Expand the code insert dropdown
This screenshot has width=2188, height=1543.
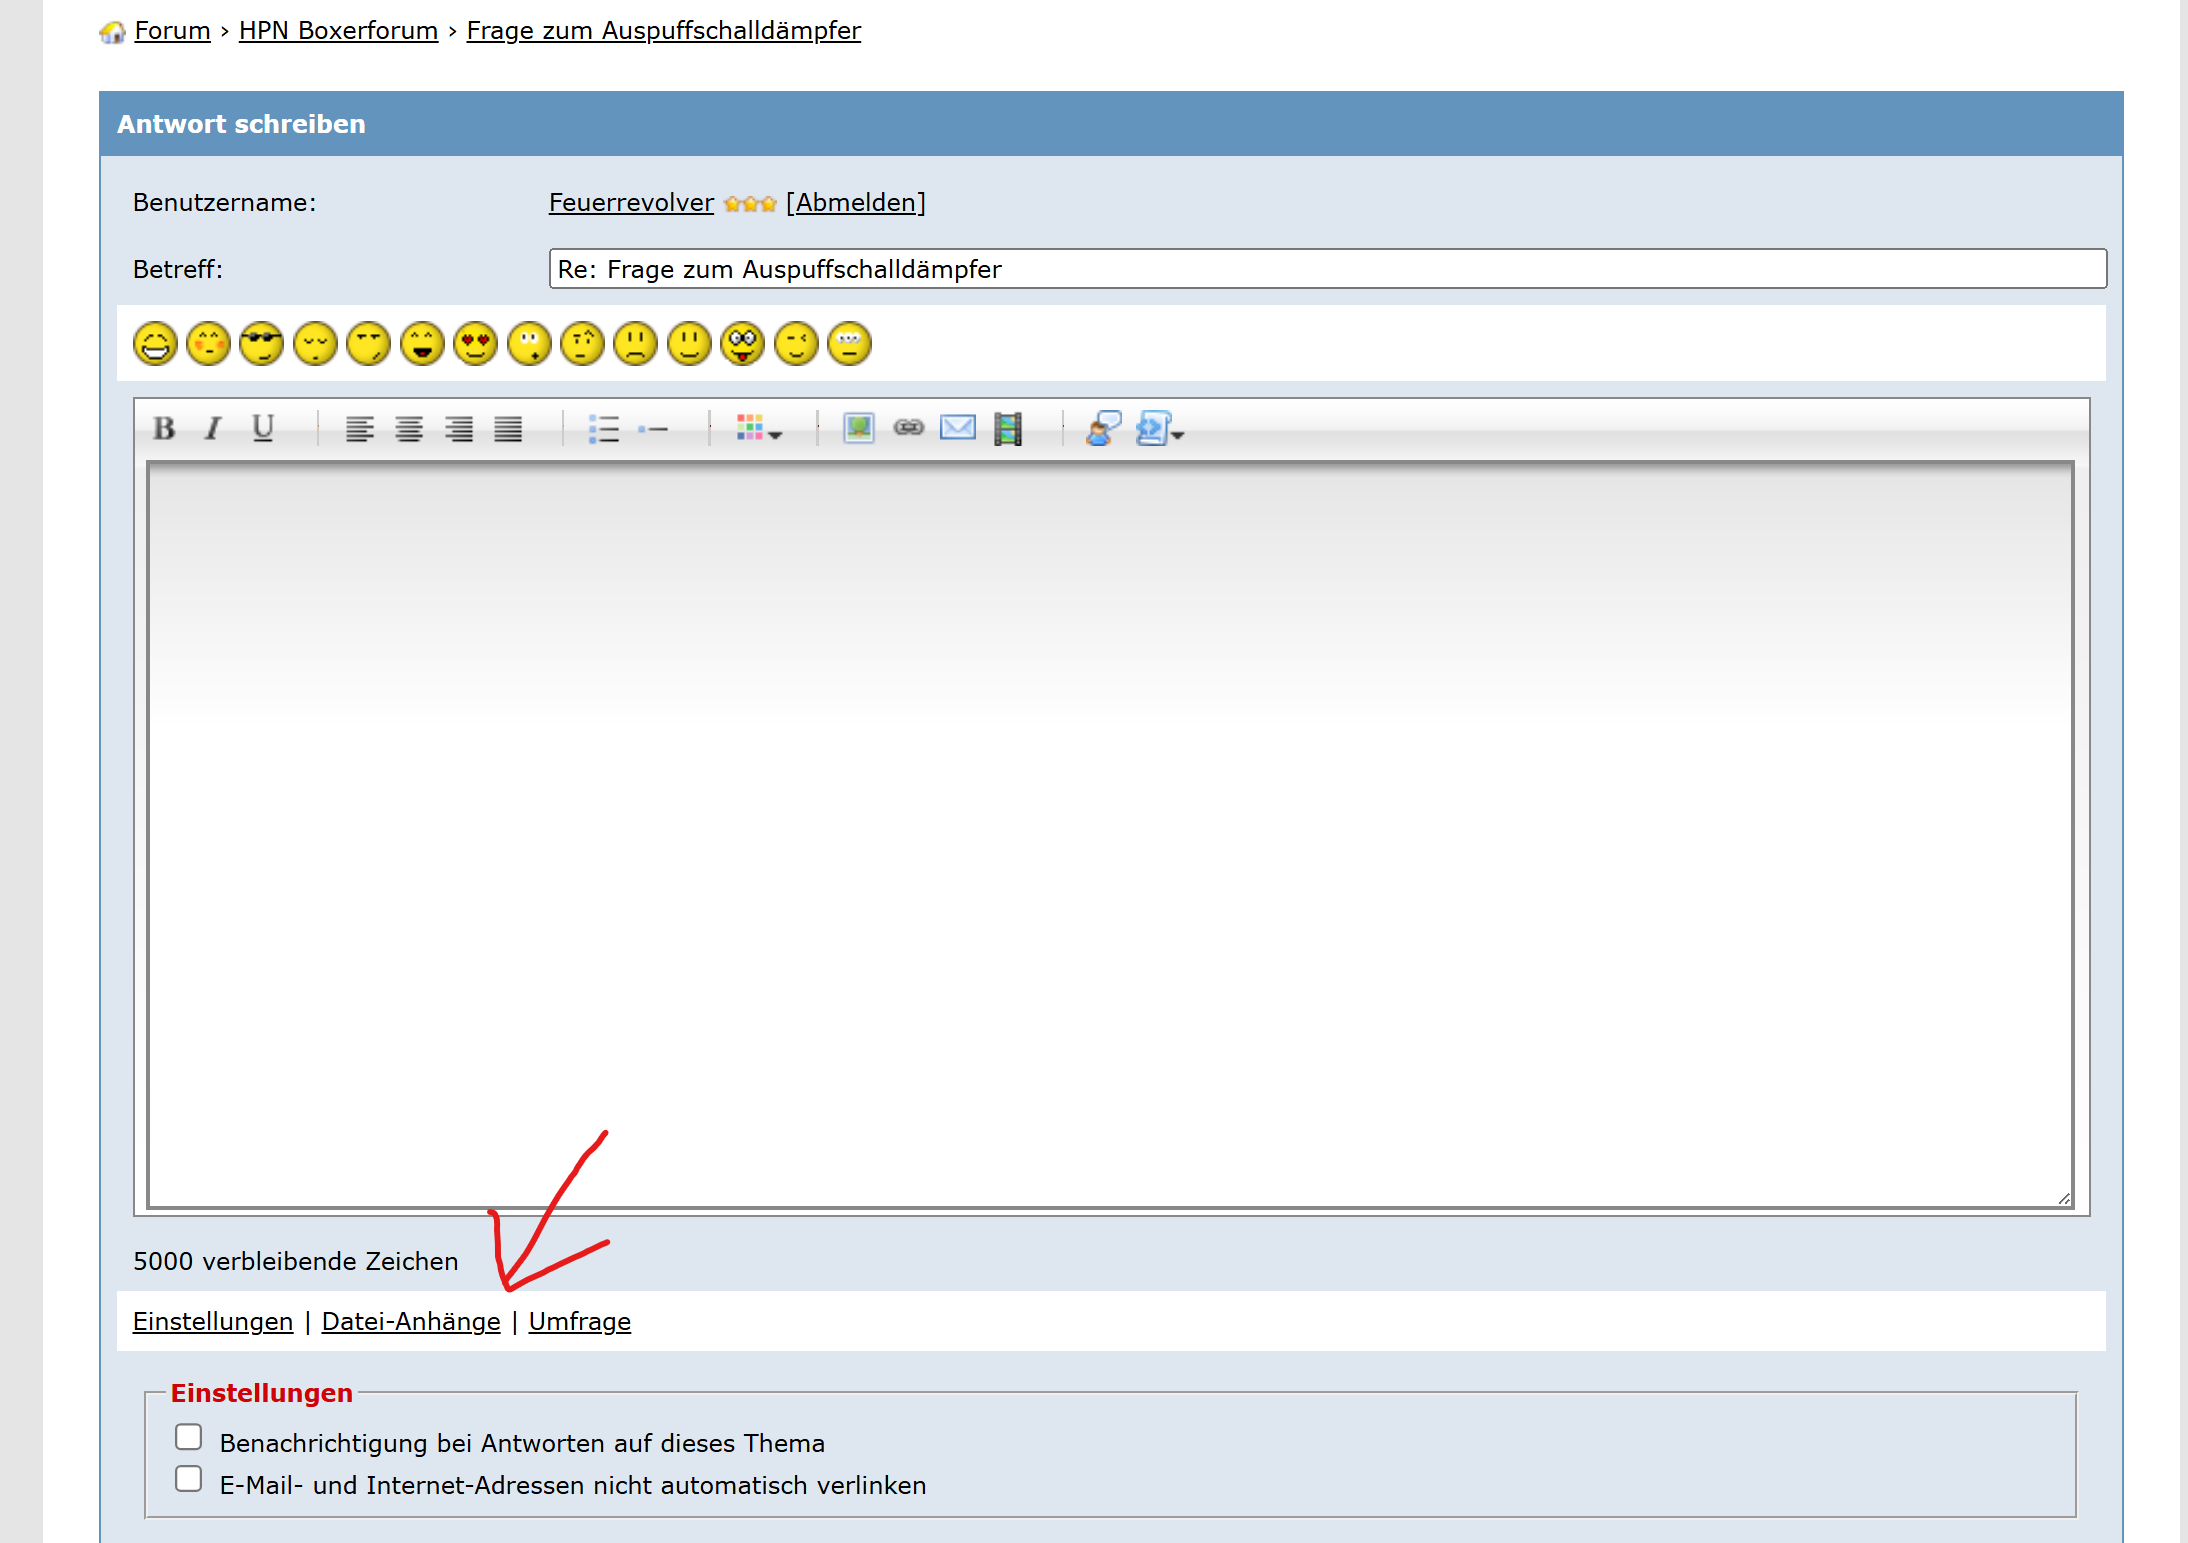click(x=1161, y=429)
